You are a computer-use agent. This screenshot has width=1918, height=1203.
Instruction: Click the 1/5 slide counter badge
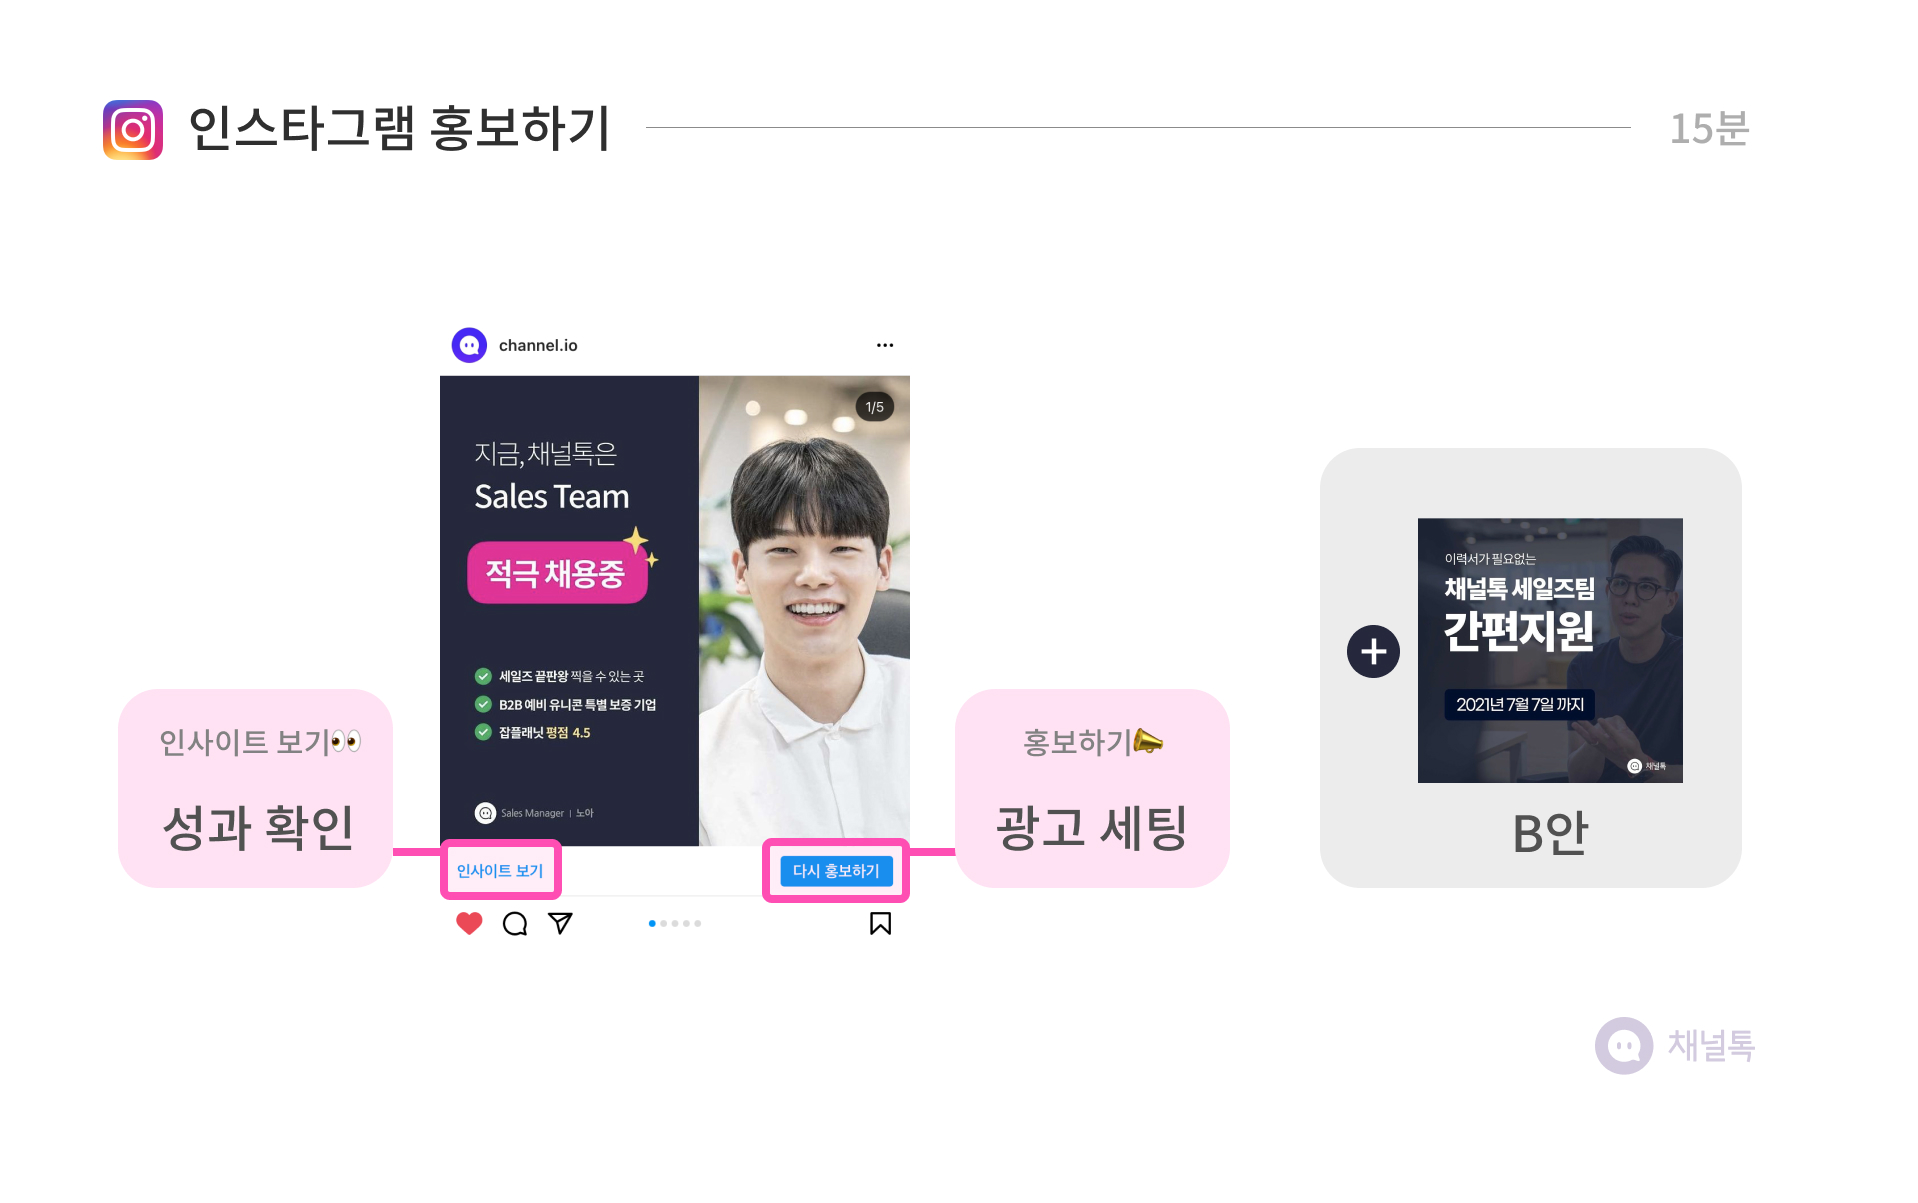point(875,407)
